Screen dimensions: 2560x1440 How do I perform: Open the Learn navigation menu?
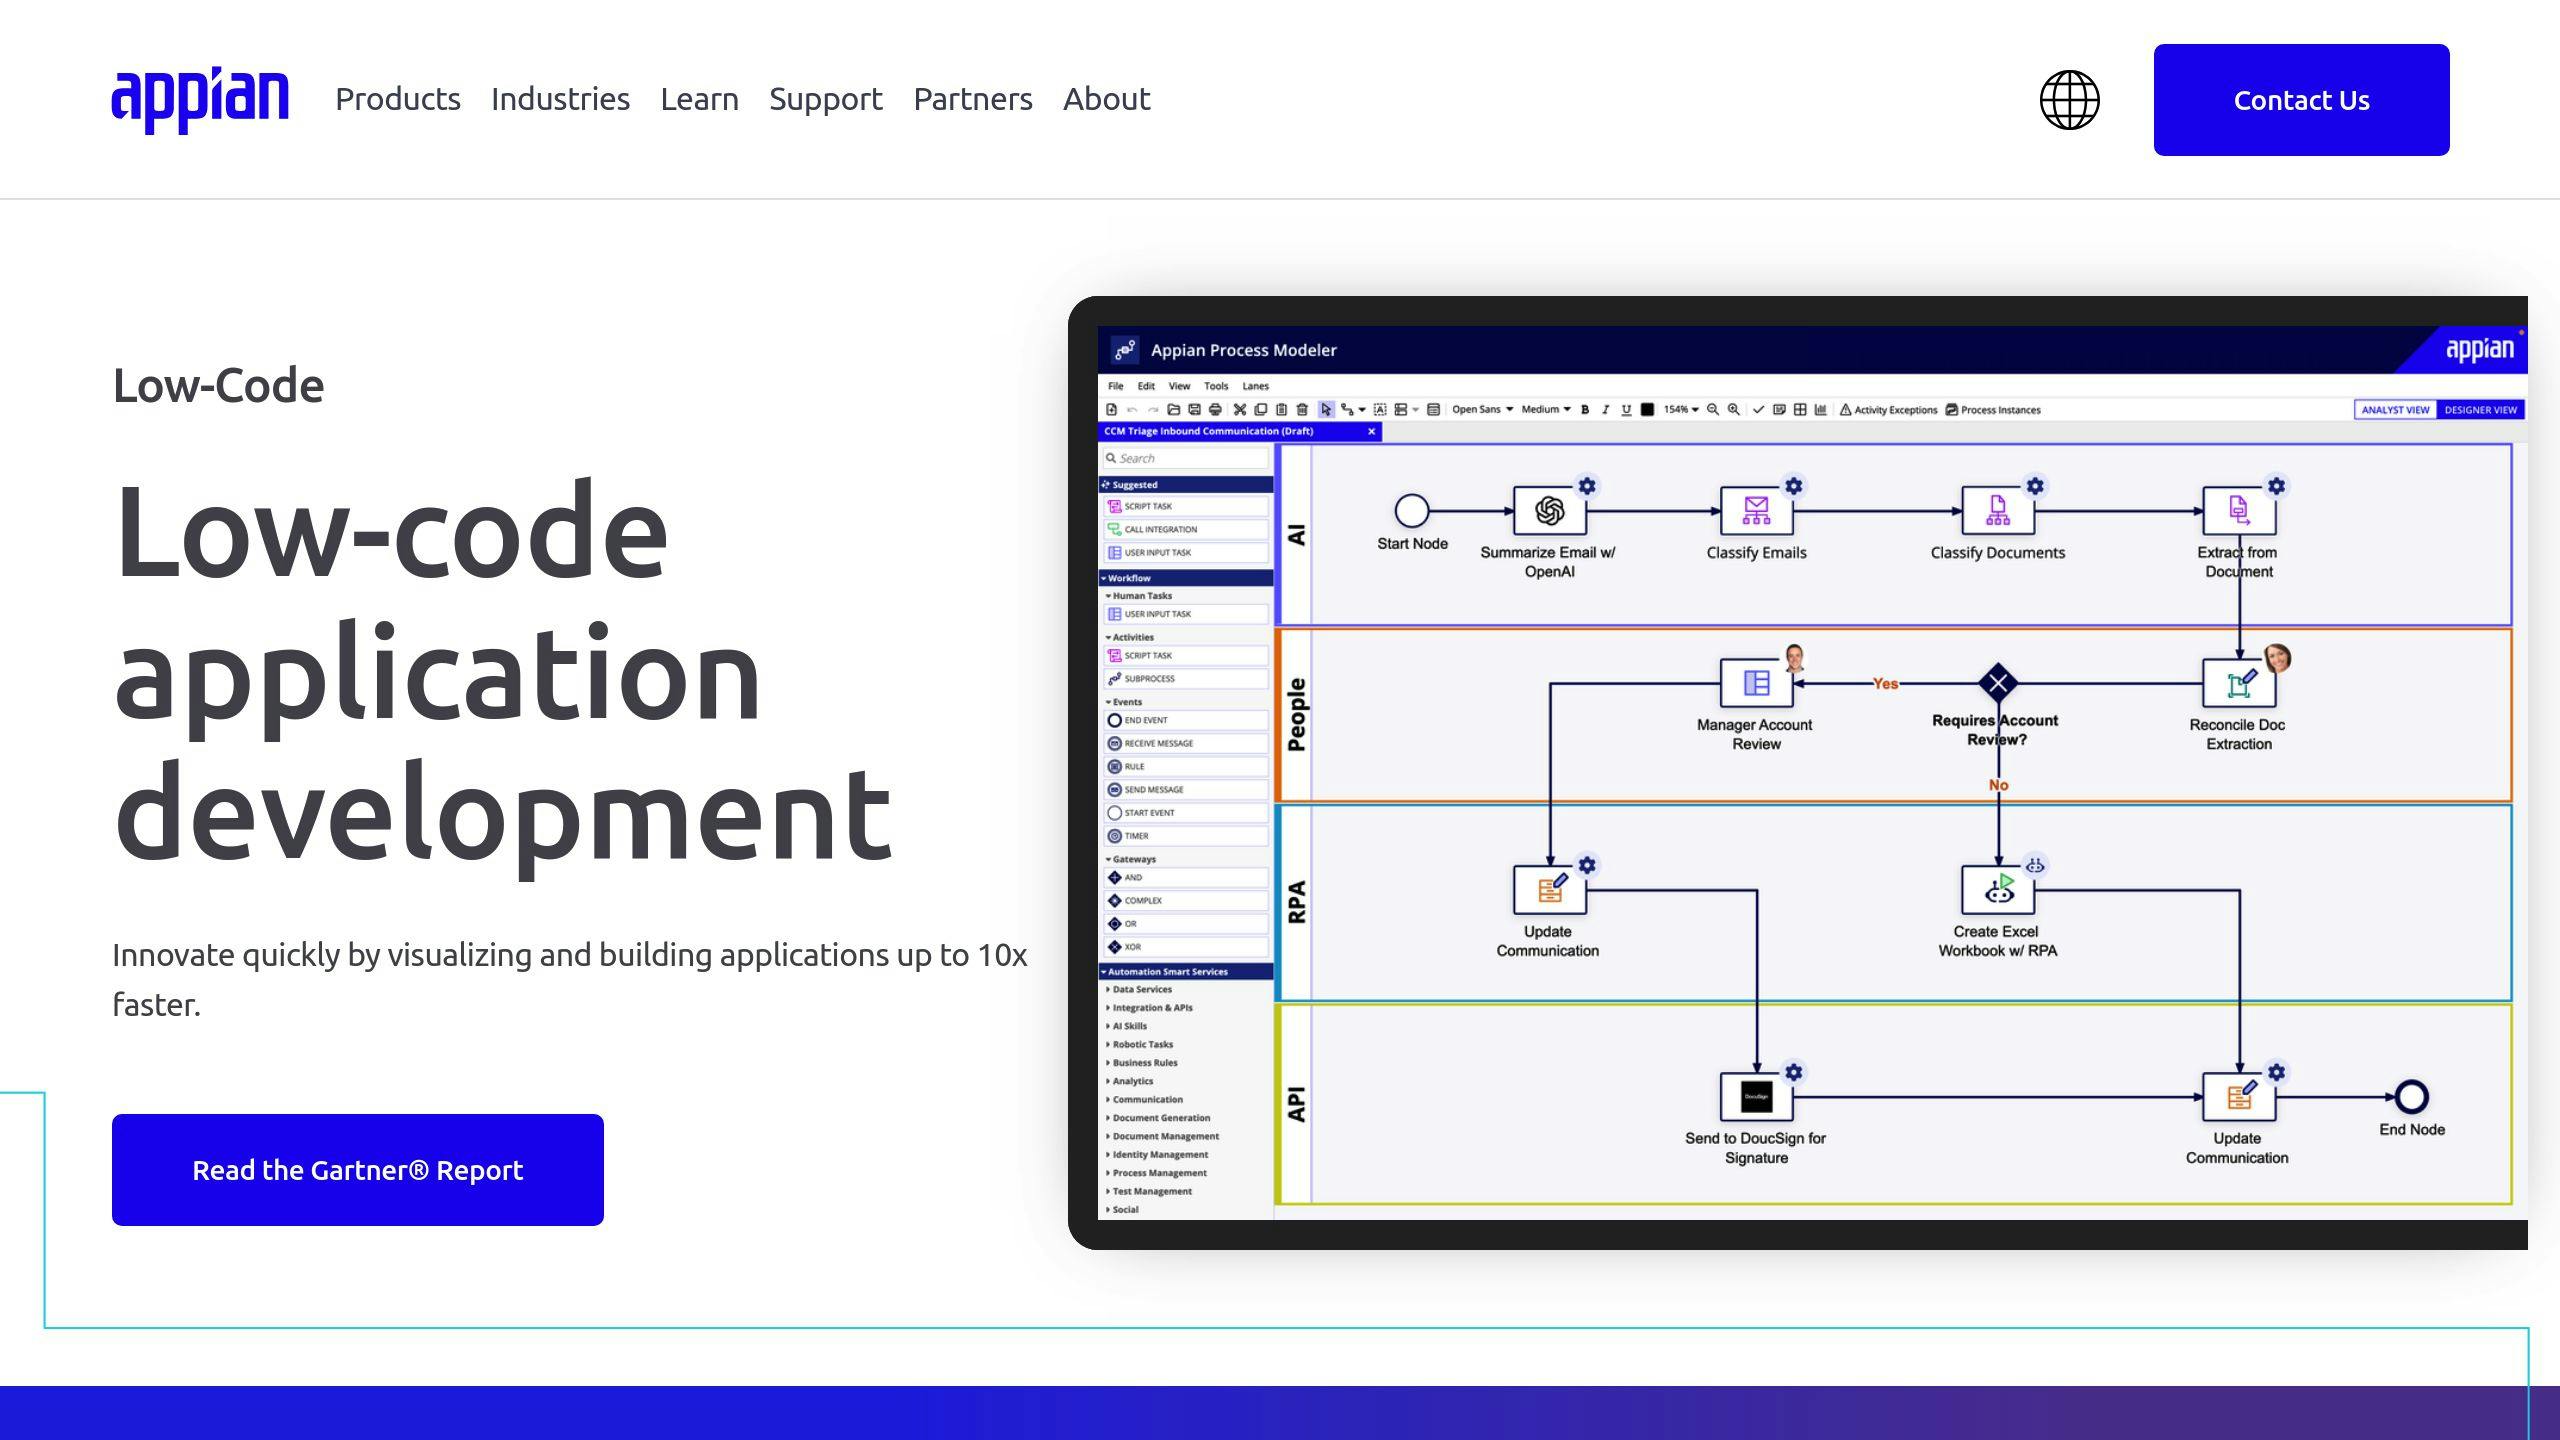point(699,99)
